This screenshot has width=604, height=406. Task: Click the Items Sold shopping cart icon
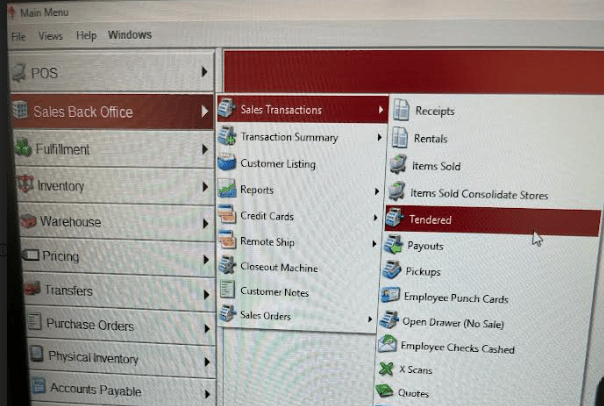pyautogui.click(x=398, y=164)
